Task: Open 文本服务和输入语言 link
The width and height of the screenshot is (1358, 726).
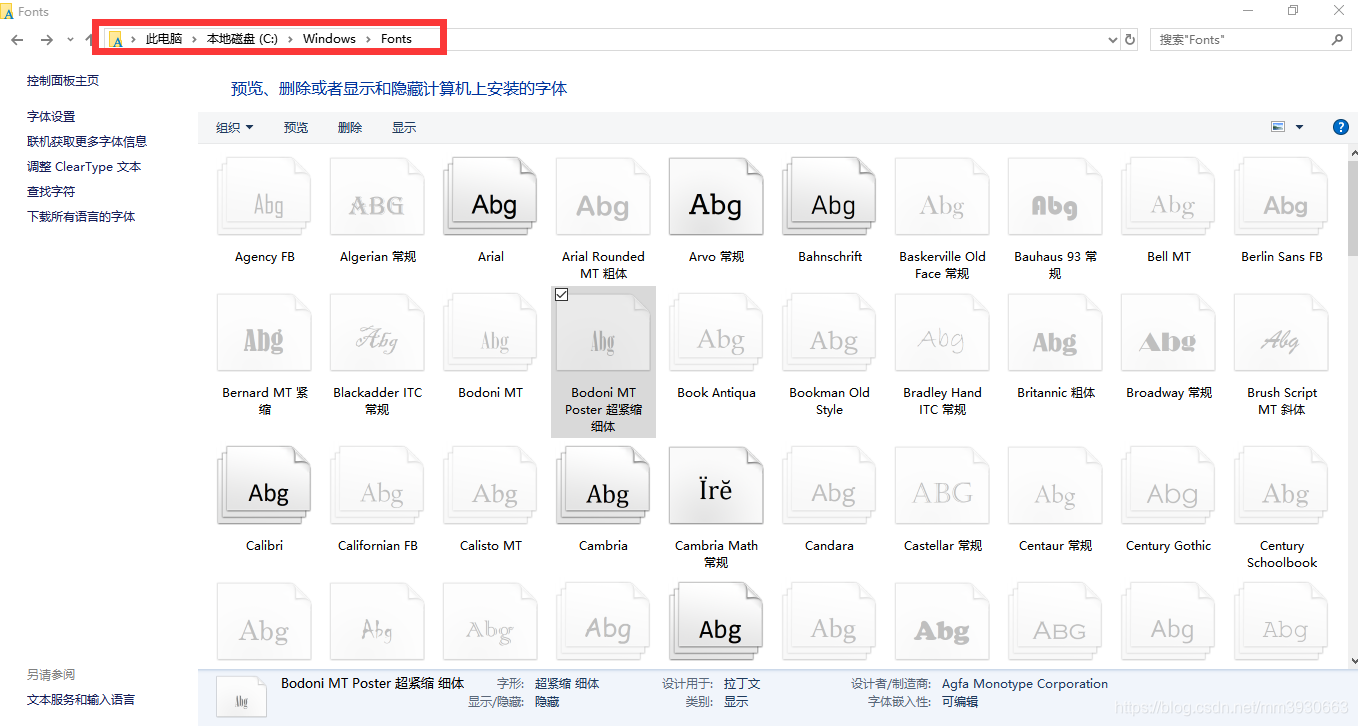Action: pos(81,700)
